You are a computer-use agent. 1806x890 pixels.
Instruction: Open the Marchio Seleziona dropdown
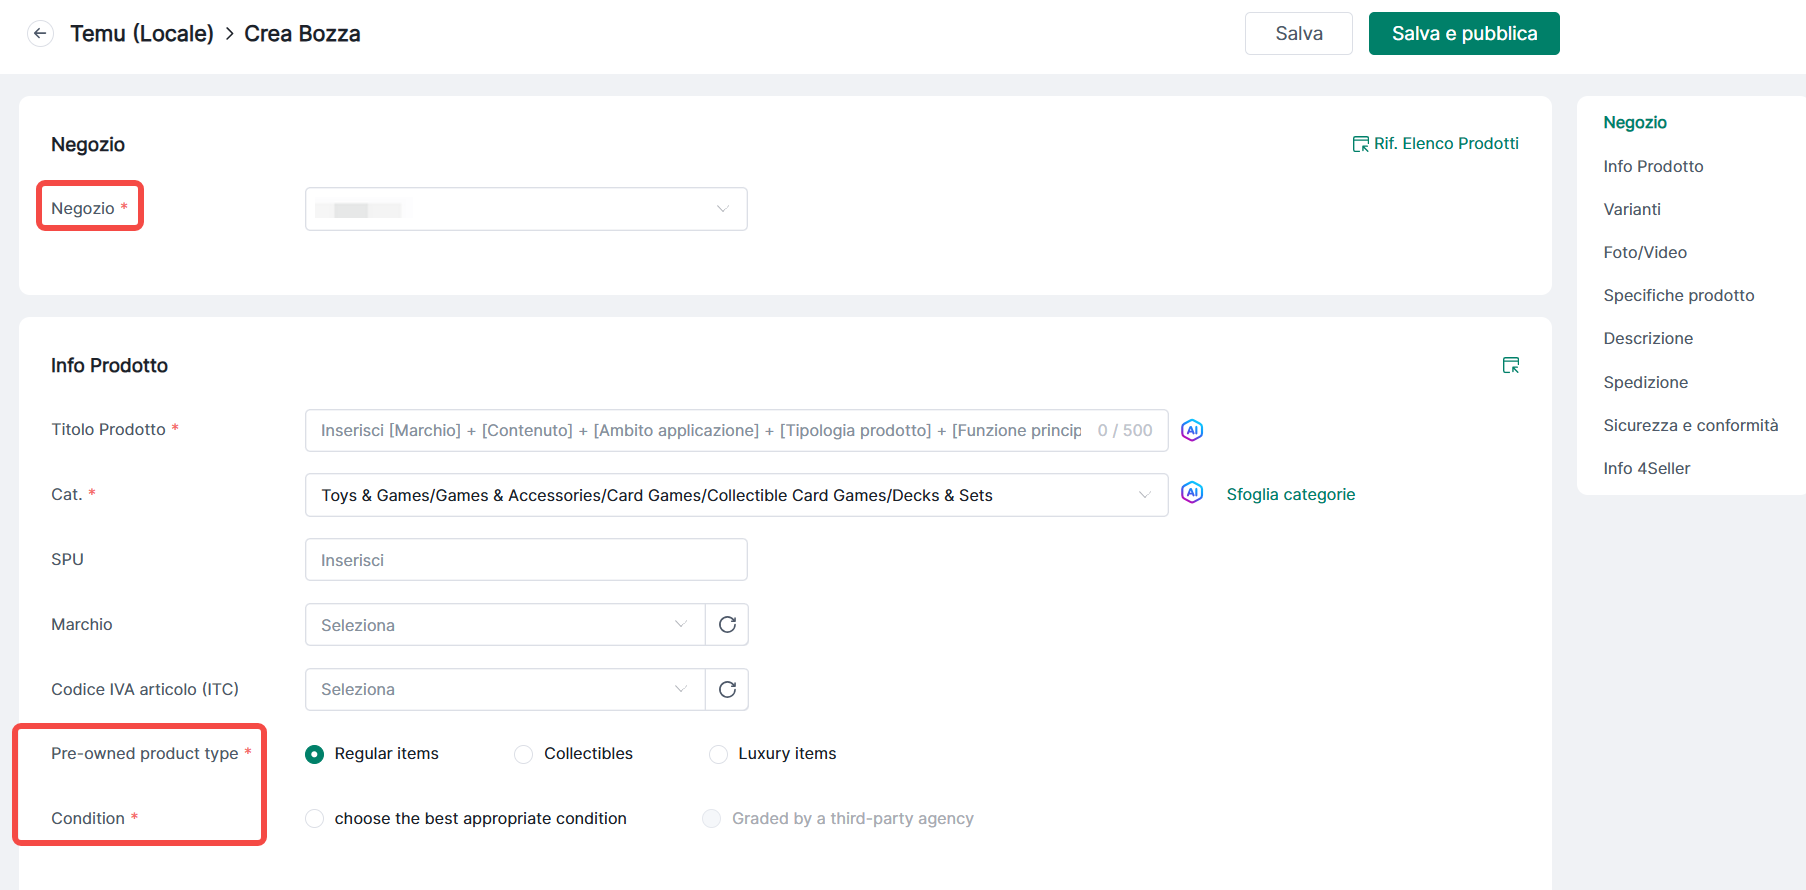tap(505, 625)
